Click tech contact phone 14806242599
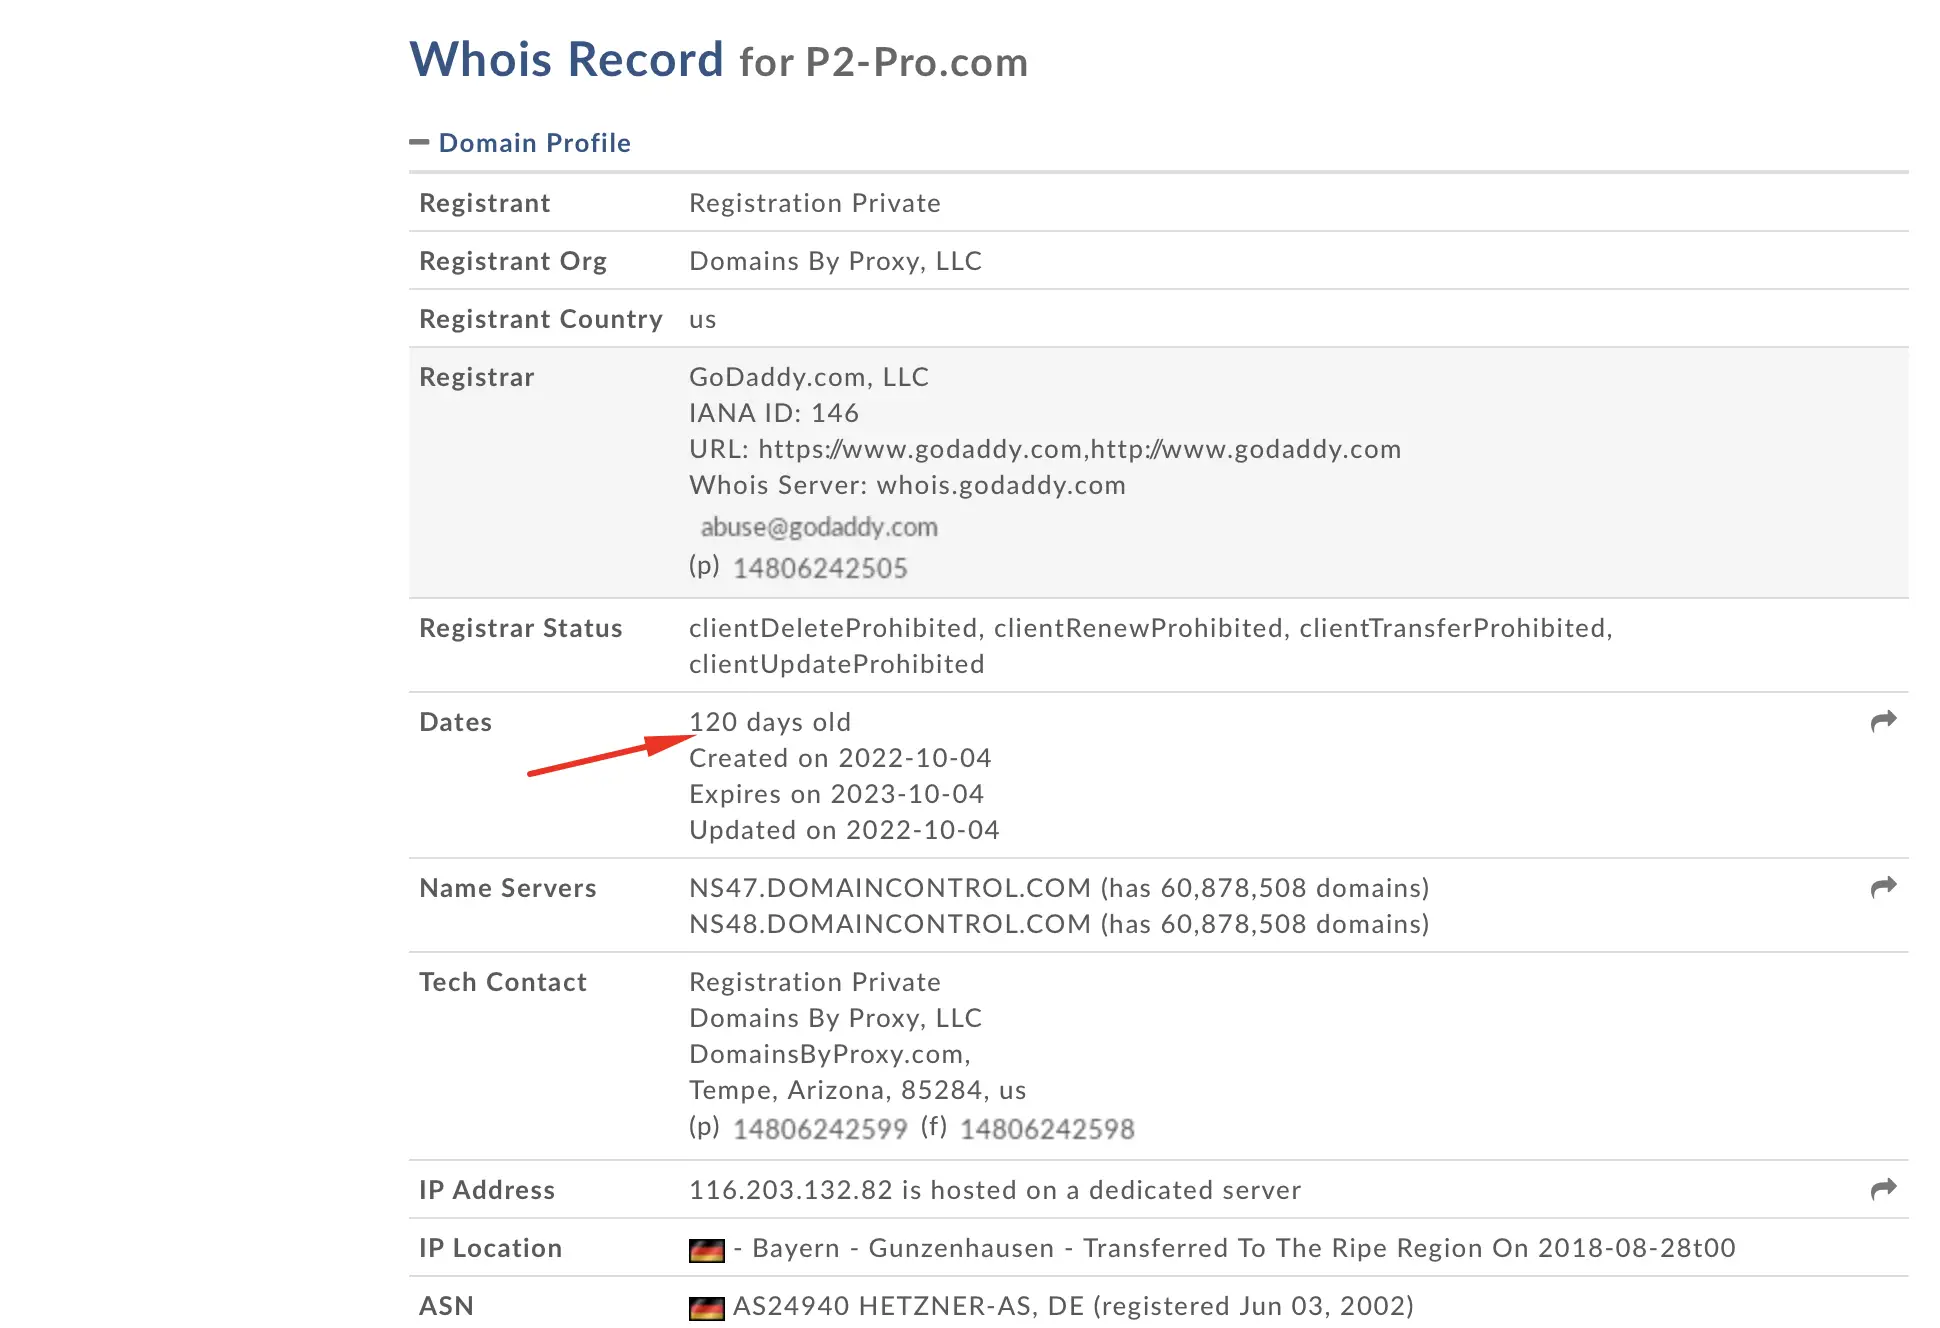 (820, 1129)
